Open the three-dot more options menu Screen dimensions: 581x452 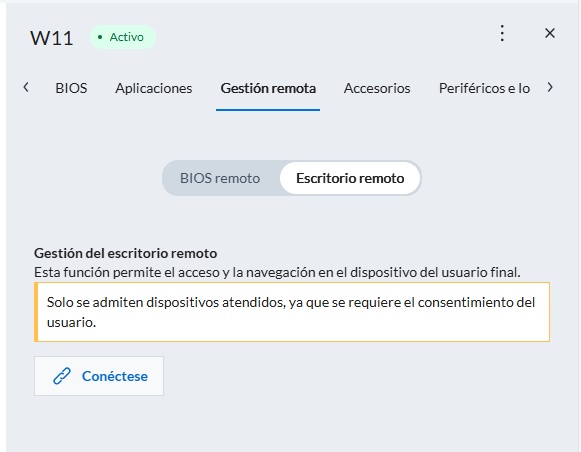502,33
